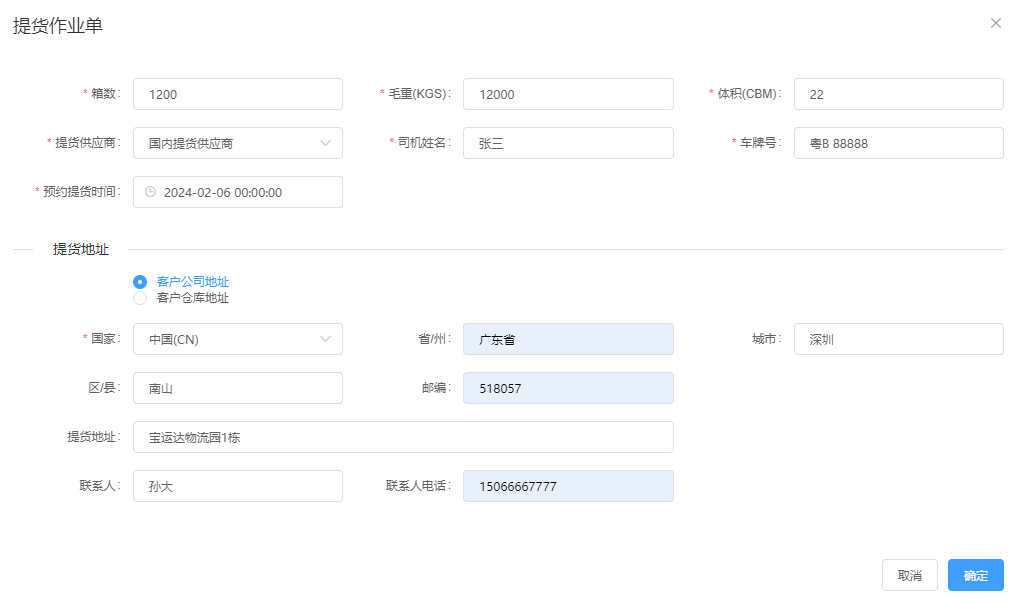Expand the 提货供应商 dropdown arrow

coord(325,143)
